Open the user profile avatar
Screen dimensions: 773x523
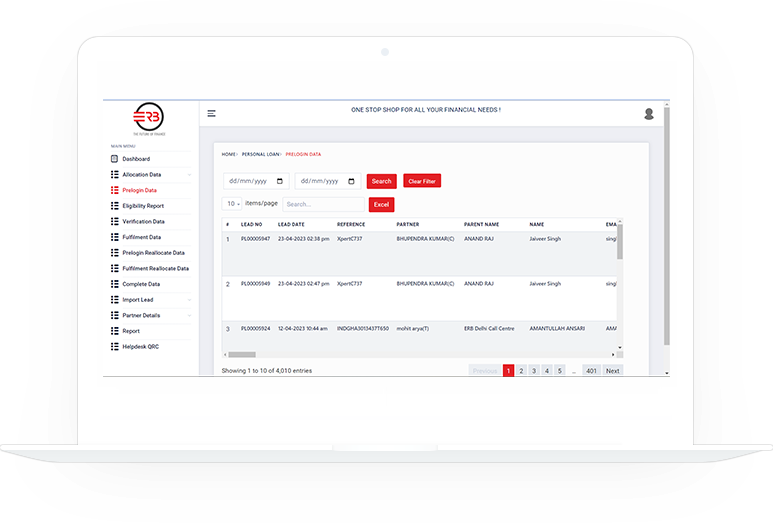649,114
